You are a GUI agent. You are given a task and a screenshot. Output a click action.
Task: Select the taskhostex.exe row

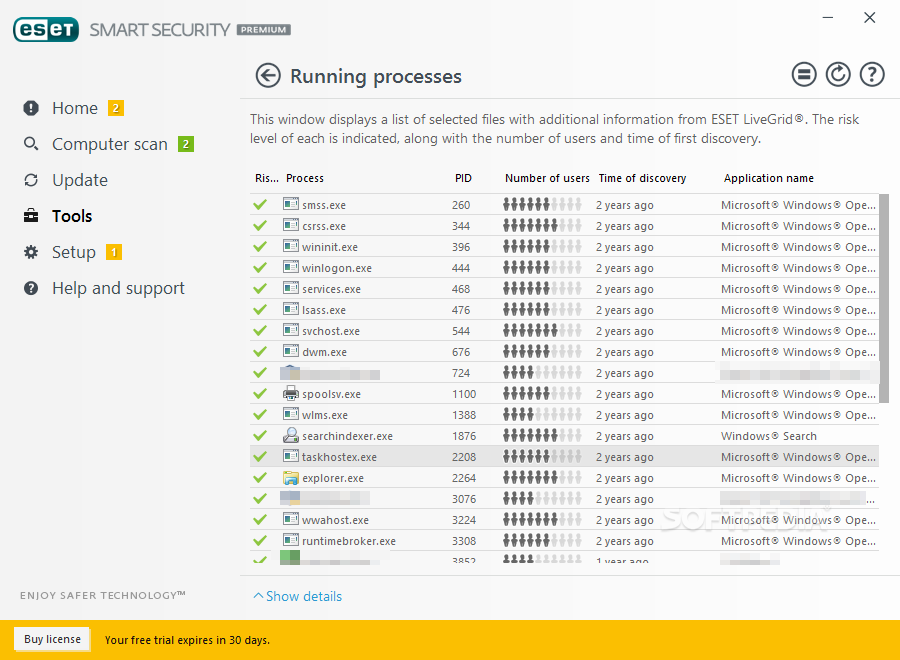pos(564,457)
